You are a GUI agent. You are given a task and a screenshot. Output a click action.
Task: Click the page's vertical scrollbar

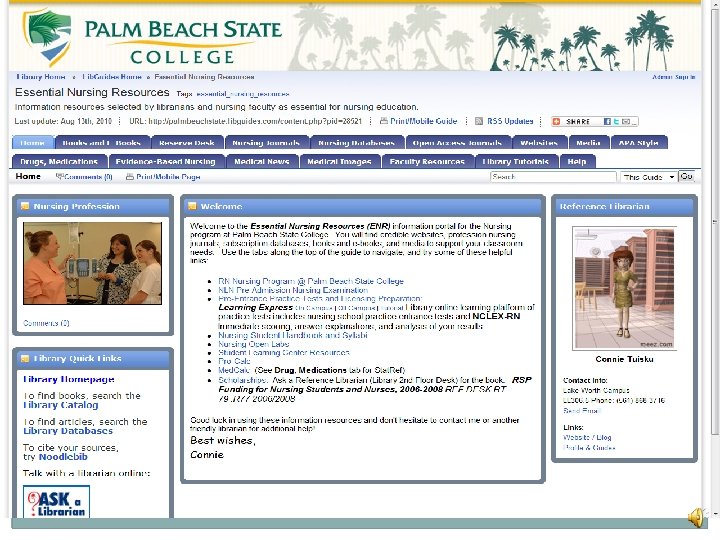714,257
